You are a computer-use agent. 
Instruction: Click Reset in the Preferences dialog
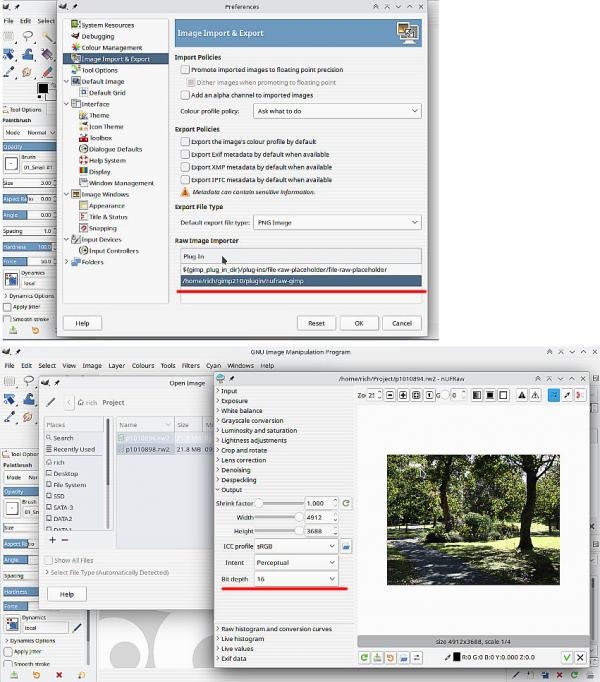(x=316, y=323)
